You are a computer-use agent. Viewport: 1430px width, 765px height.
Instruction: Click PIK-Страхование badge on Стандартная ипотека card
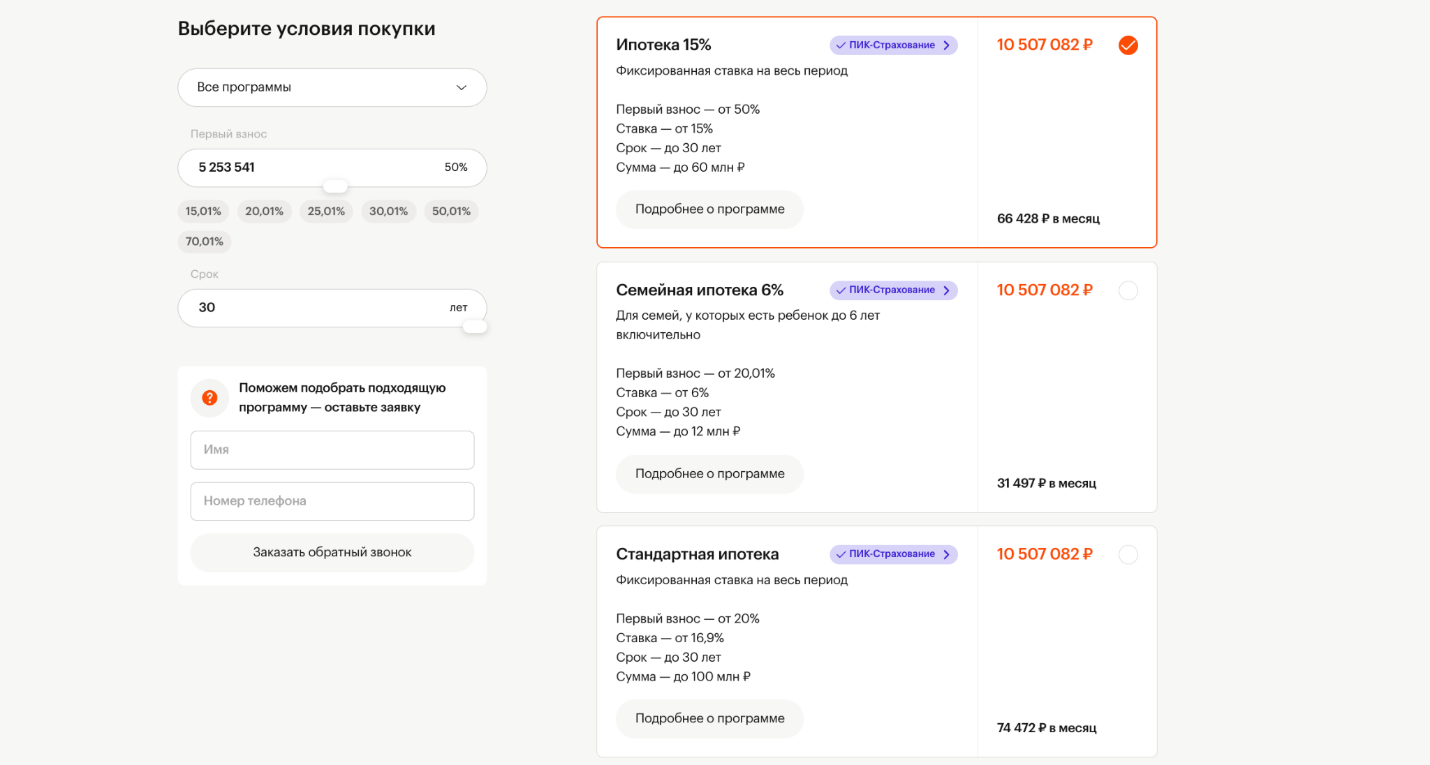[x=893, y=554]
